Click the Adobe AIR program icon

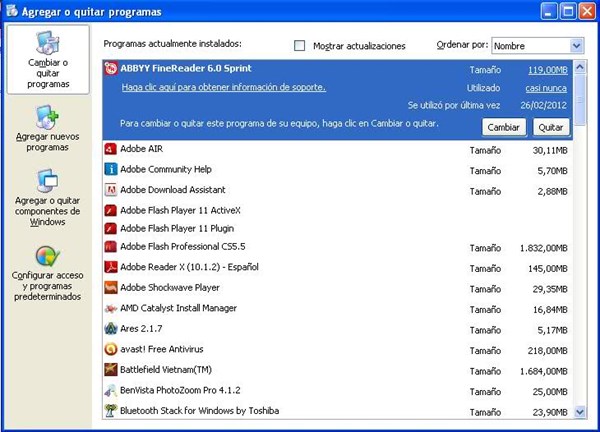[111, 149]
